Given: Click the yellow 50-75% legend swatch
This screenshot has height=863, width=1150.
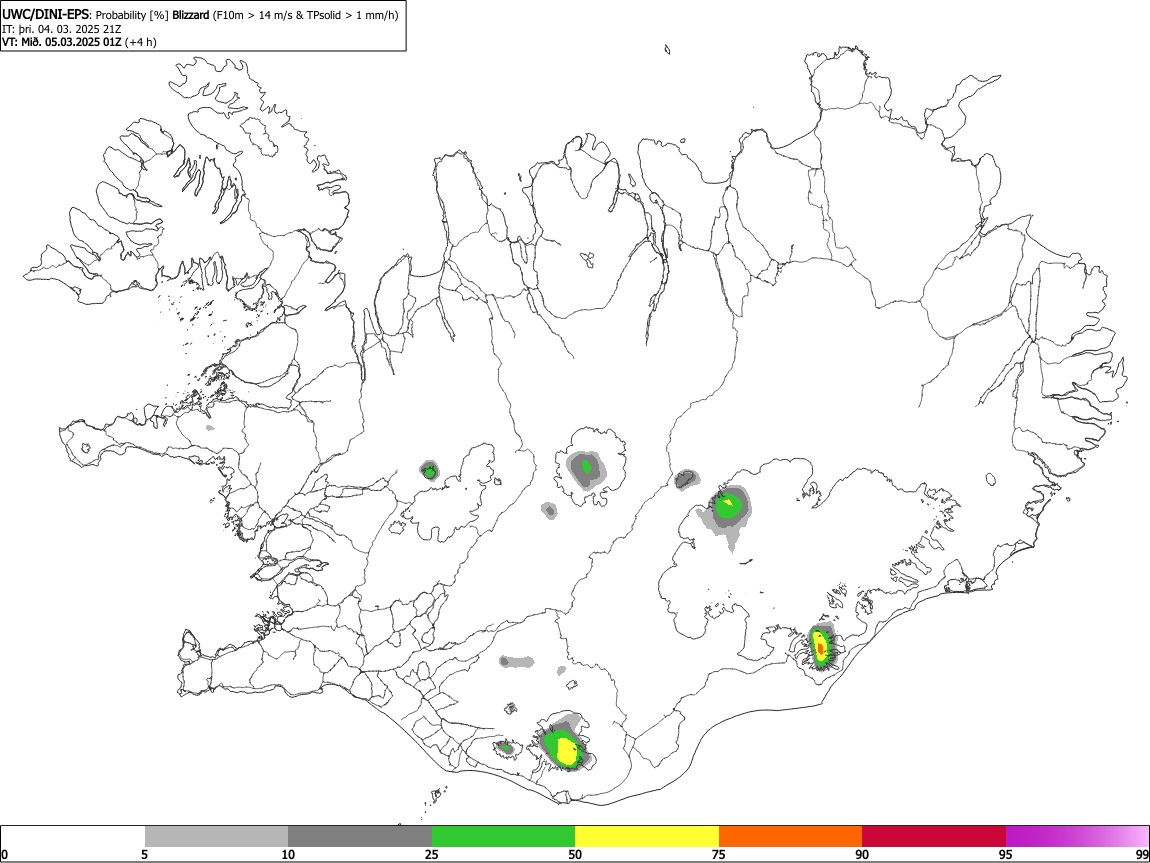Looking at the screenshot, I should point(647,836).
